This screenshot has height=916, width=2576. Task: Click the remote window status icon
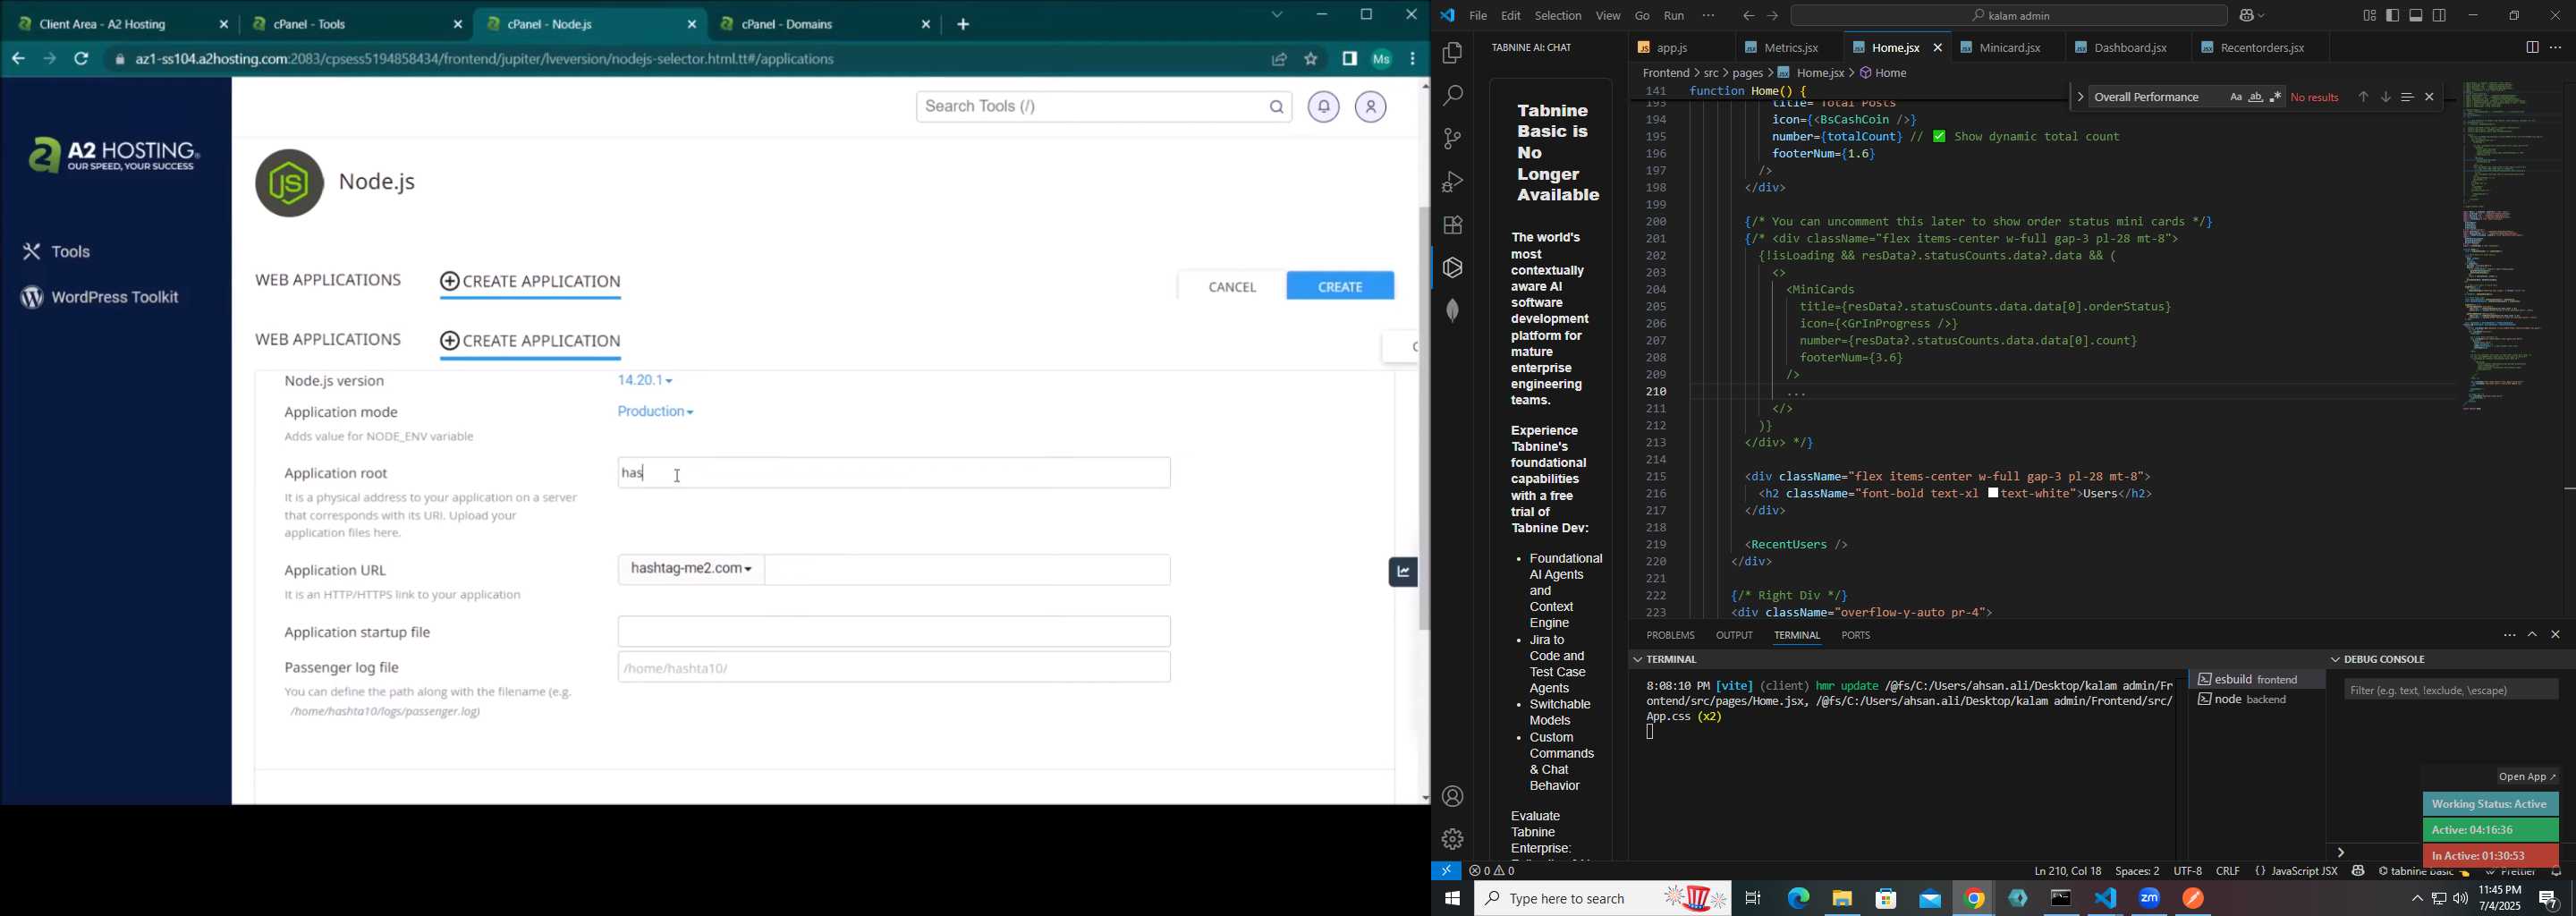coord(1446,871)
